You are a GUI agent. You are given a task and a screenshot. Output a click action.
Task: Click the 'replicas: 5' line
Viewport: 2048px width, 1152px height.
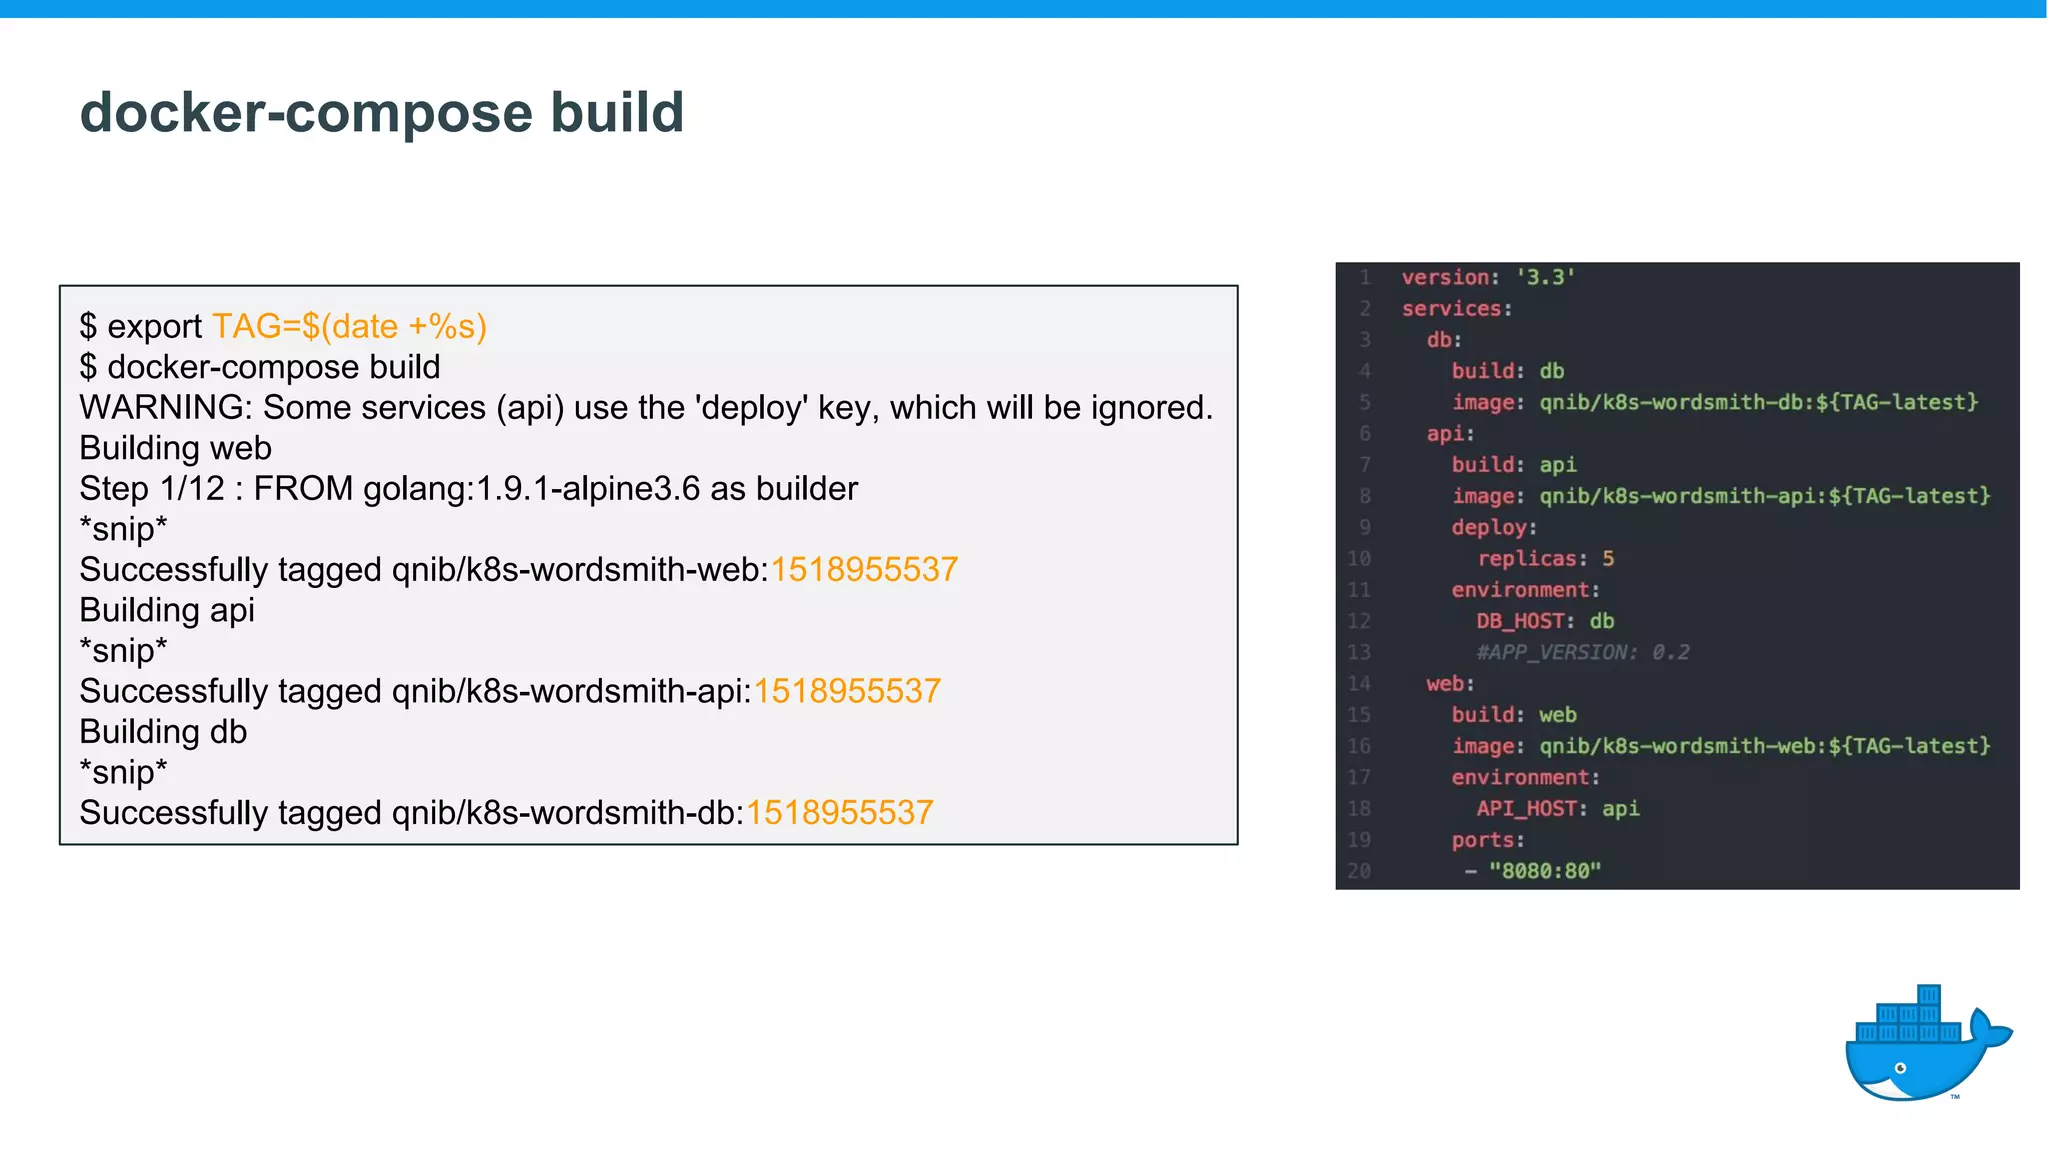[1546, 558]
